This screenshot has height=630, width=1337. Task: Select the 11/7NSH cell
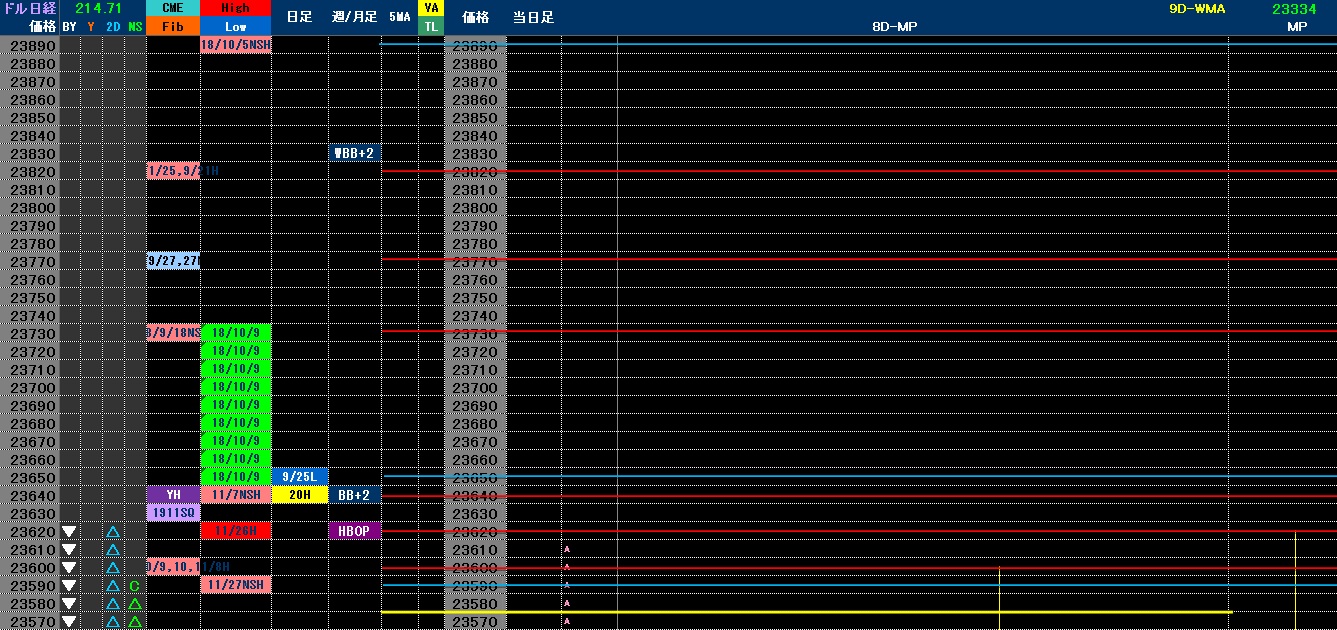pyautogui.click(x=236, y=495)
